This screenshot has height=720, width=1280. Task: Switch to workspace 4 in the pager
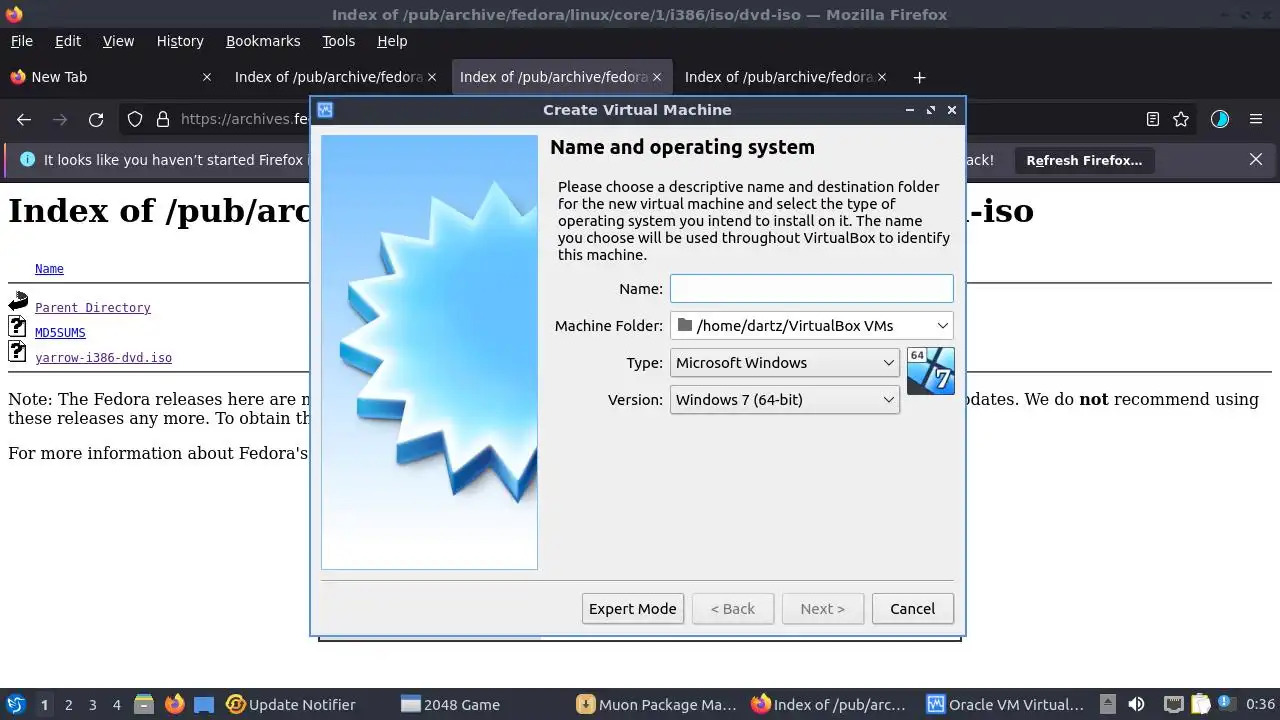click(x=116, y=705)
